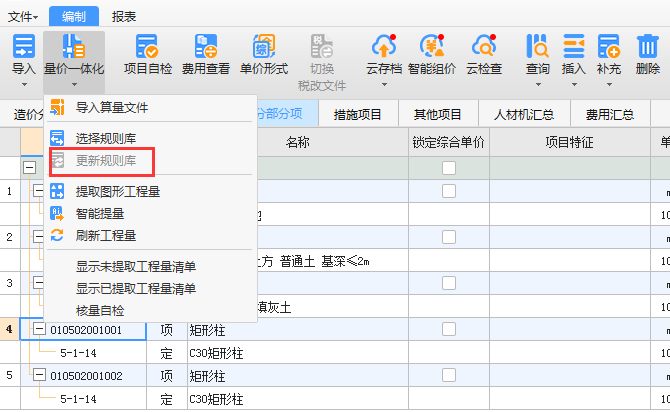Tick the 锁定综合单价 checkbox in the top row
This screenshot has width=670, height=412.
click(449, 167)
